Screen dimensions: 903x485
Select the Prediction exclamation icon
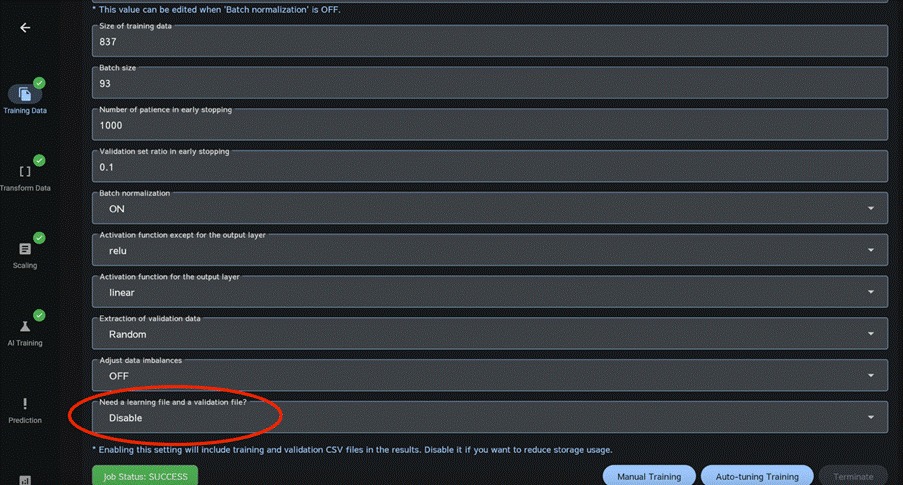coord(25,404)
